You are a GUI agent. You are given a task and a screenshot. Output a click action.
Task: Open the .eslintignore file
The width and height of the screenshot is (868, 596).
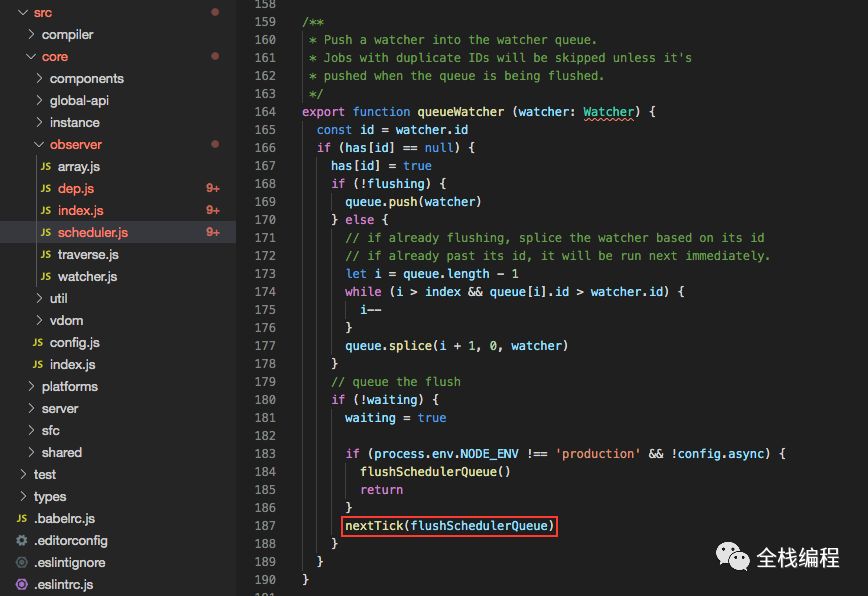tap(69, 562)
